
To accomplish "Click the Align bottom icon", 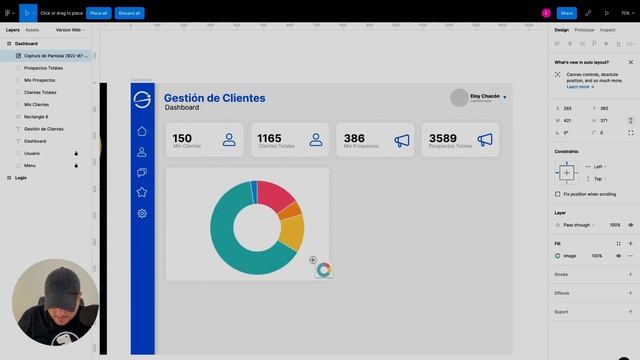I will (x=619, y=44).
